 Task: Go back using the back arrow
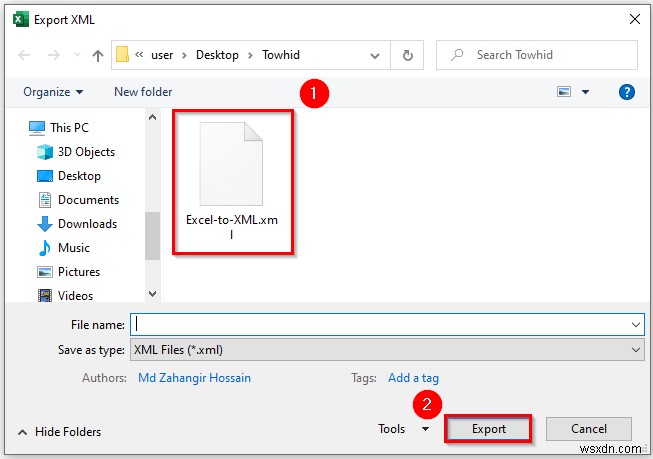(x=24, y=55)
